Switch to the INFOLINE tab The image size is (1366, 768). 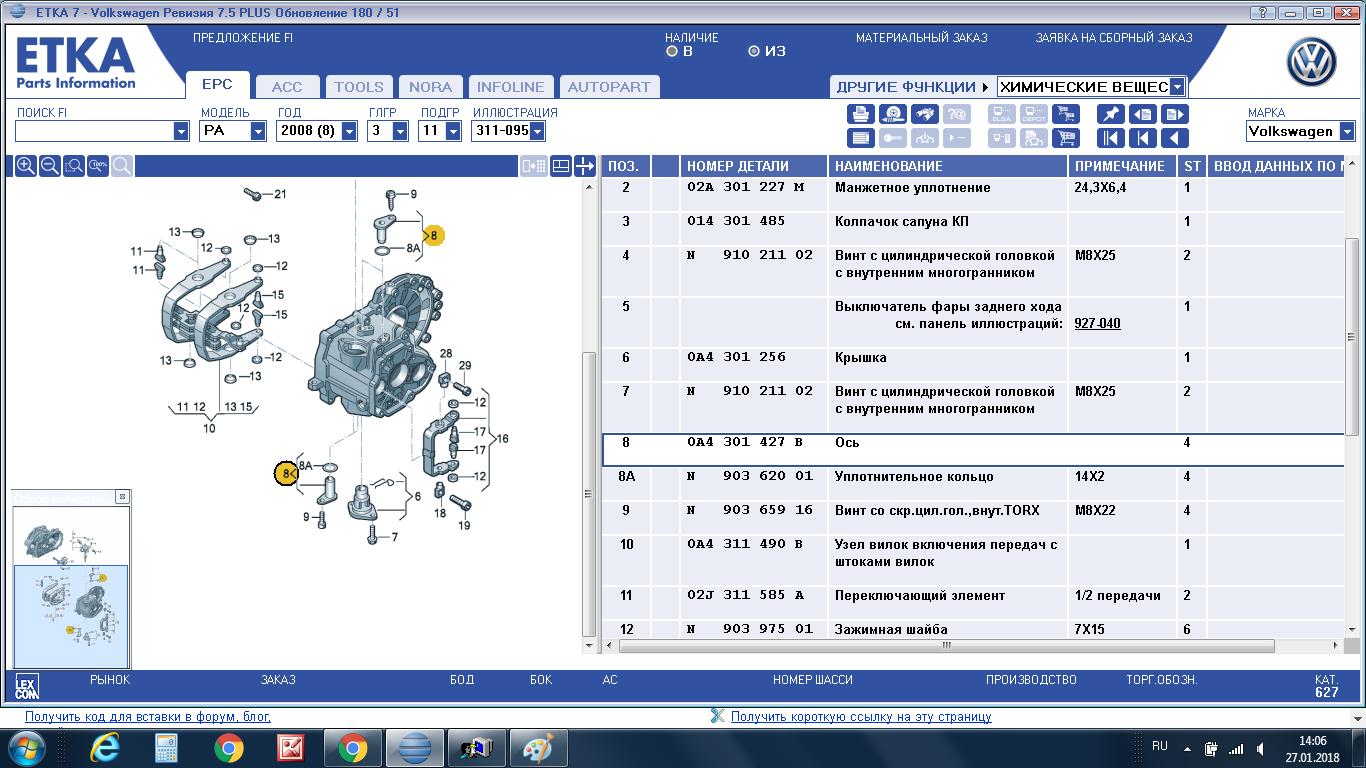(511, 87)
